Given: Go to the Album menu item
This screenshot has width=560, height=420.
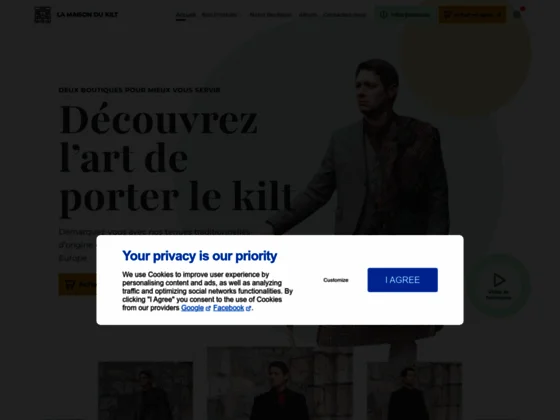Looking at the screenshot, I should tap(308, 15).
